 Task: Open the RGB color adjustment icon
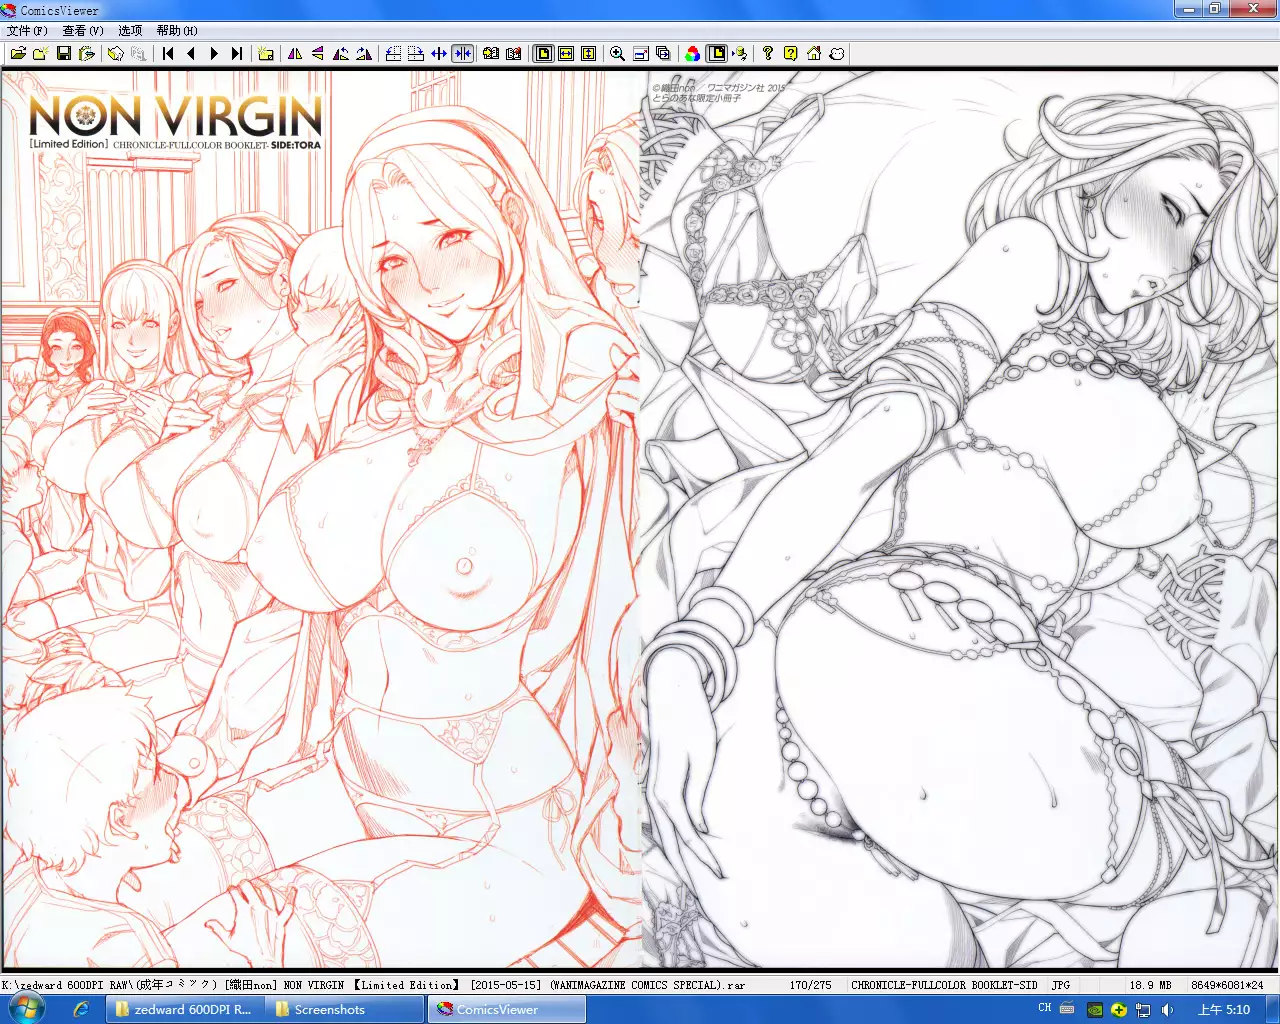point(692,54)
